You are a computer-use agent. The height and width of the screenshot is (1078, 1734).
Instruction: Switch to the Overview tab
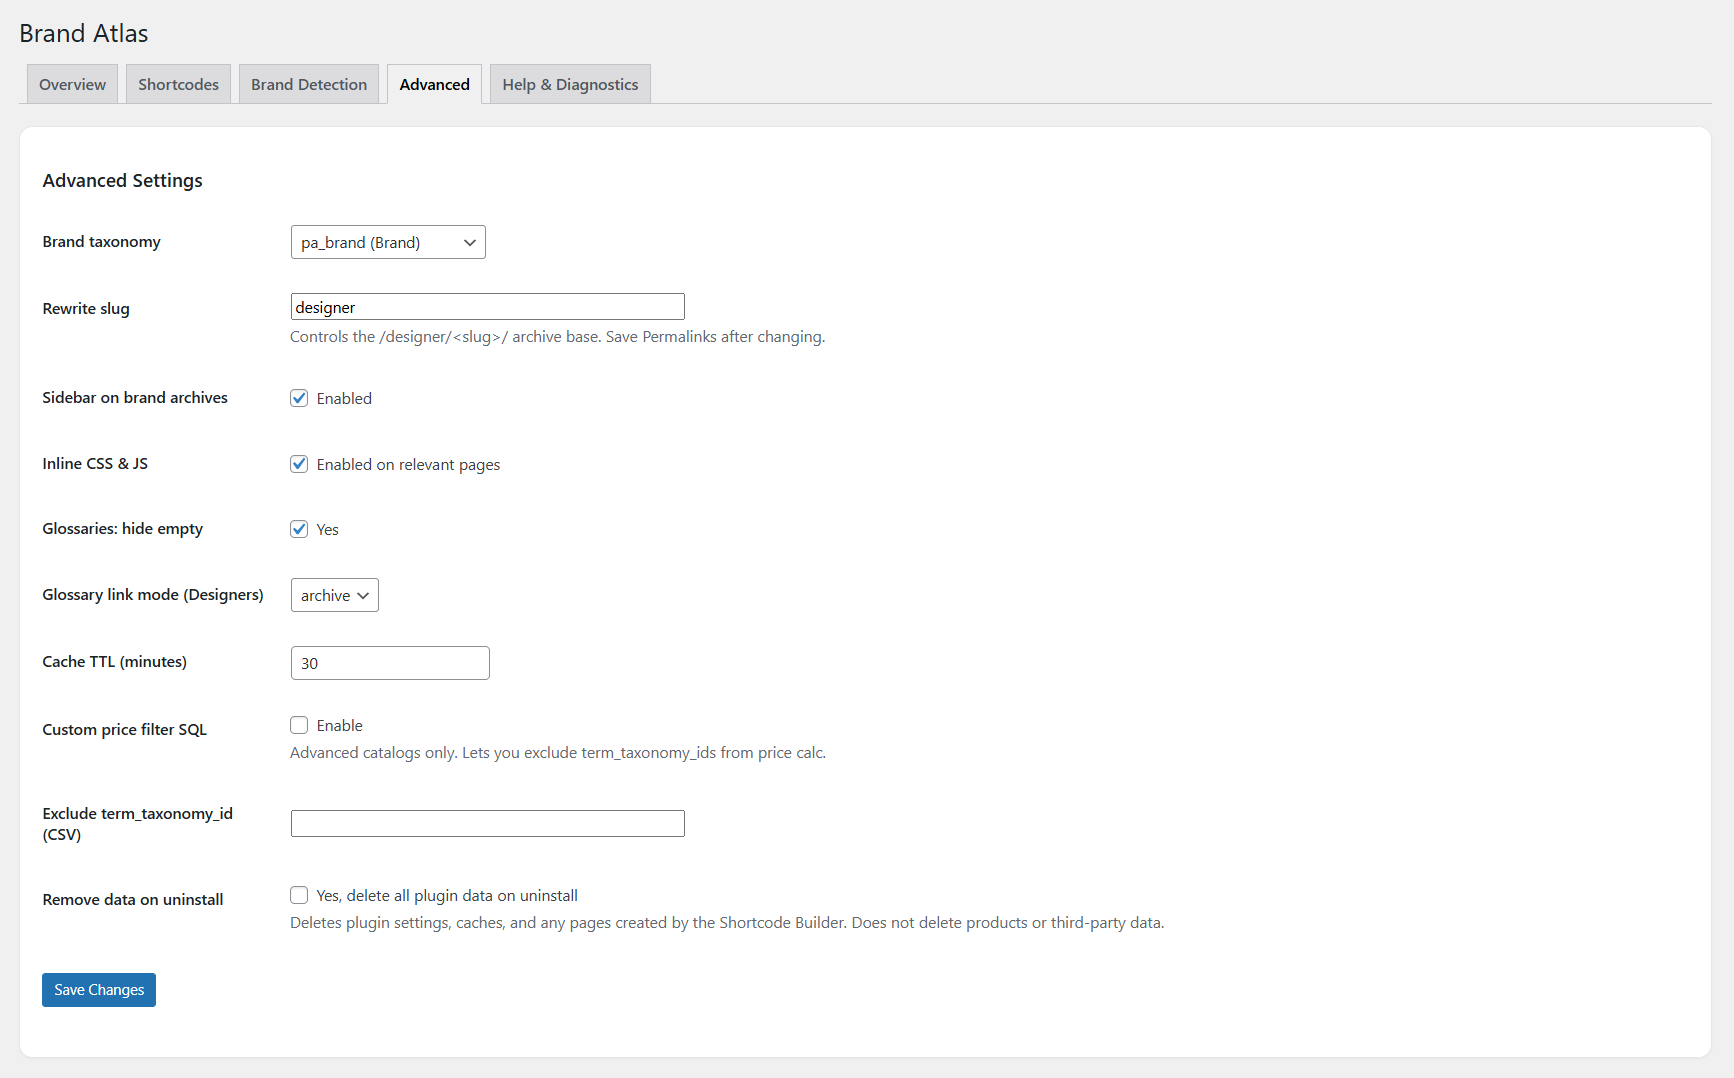point(71,84)
